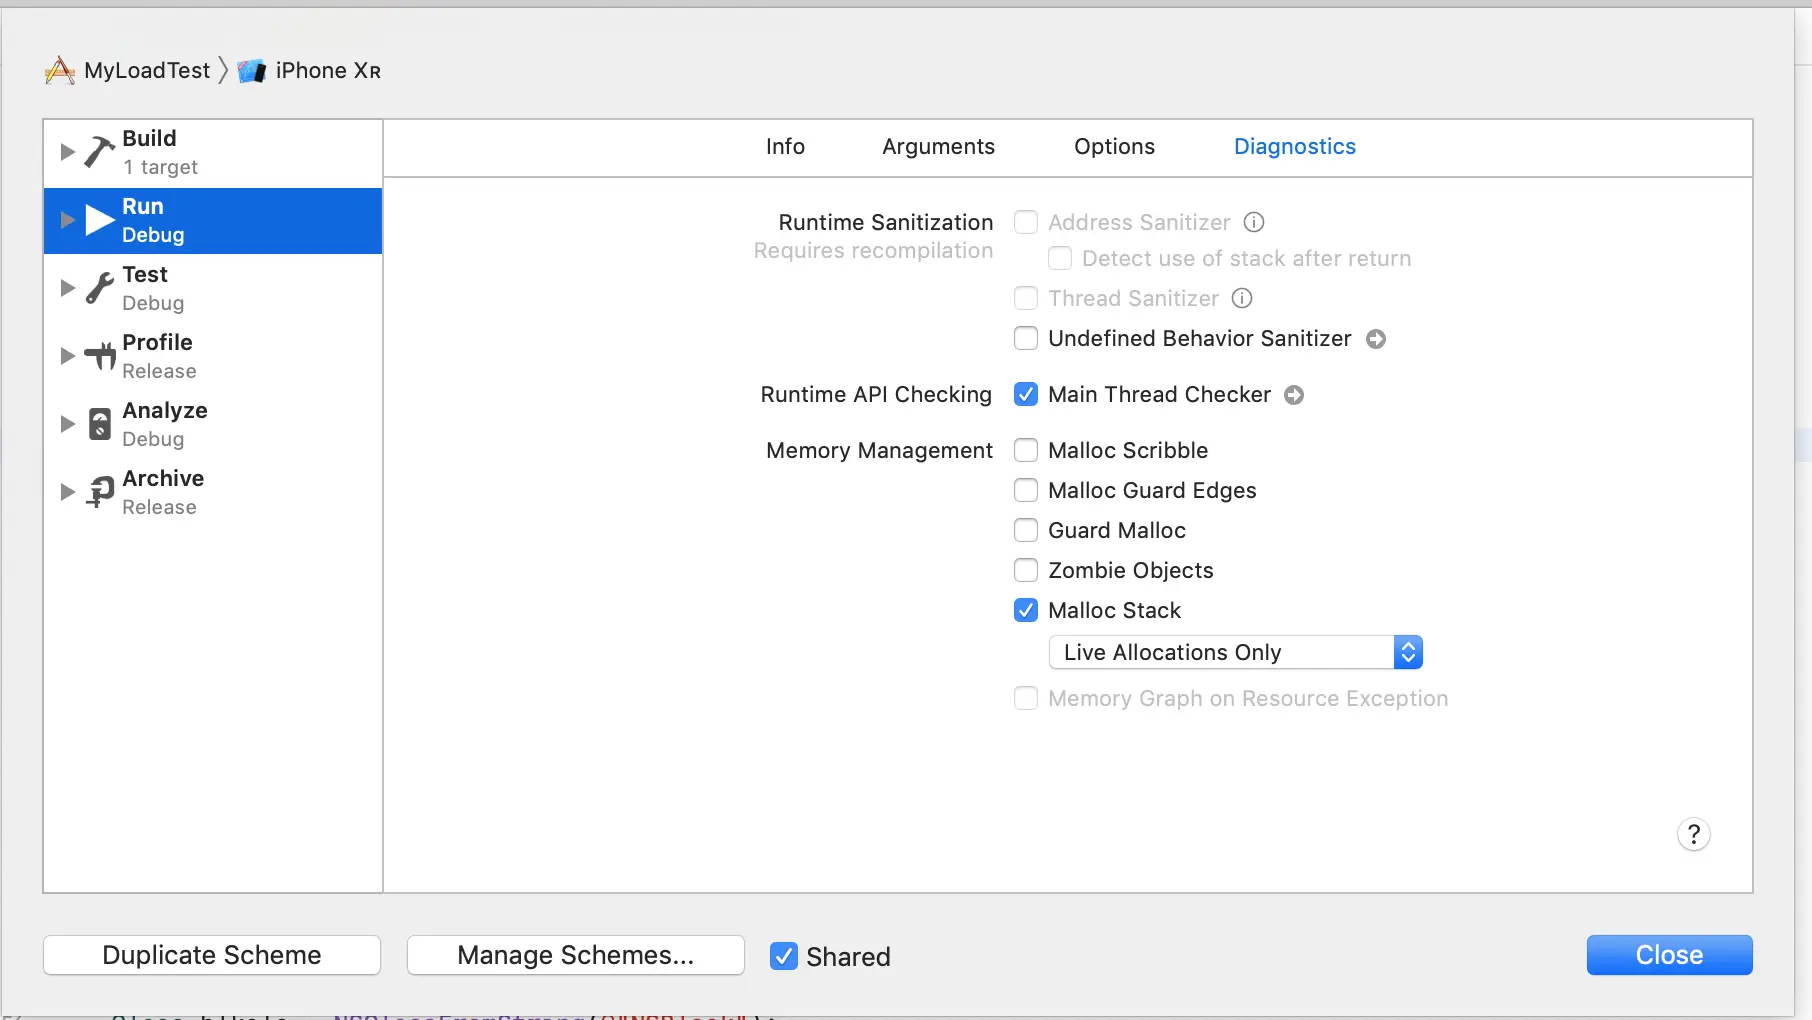Click the Build hammer icon
The height and width of the screenshot is (1020, 1812).
pyautogui.click(x=99, y=152)
